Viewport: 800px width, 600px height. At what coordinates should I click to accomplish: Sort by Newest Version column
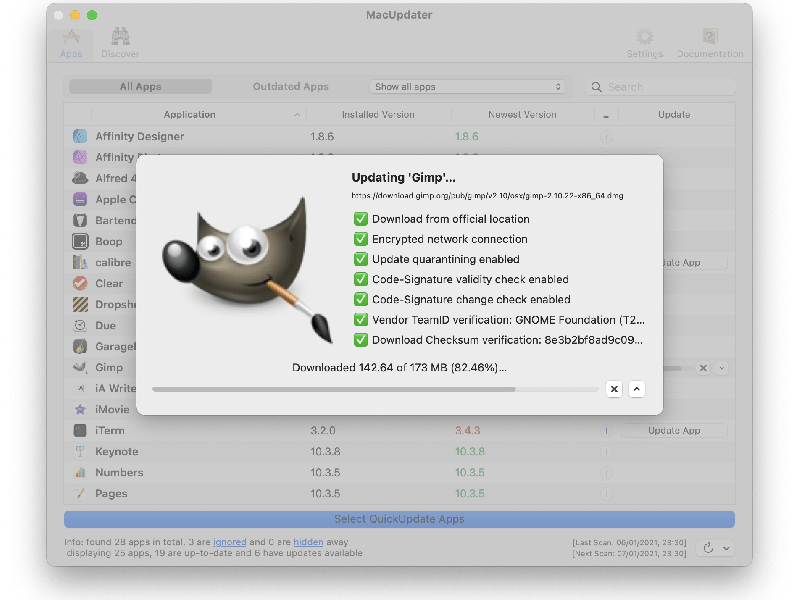522,115
